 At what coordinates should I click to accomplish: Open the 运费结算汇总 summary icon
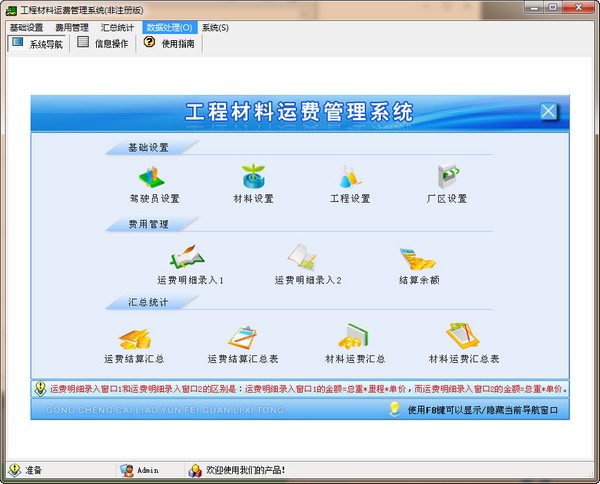click(x=134, y=339)
